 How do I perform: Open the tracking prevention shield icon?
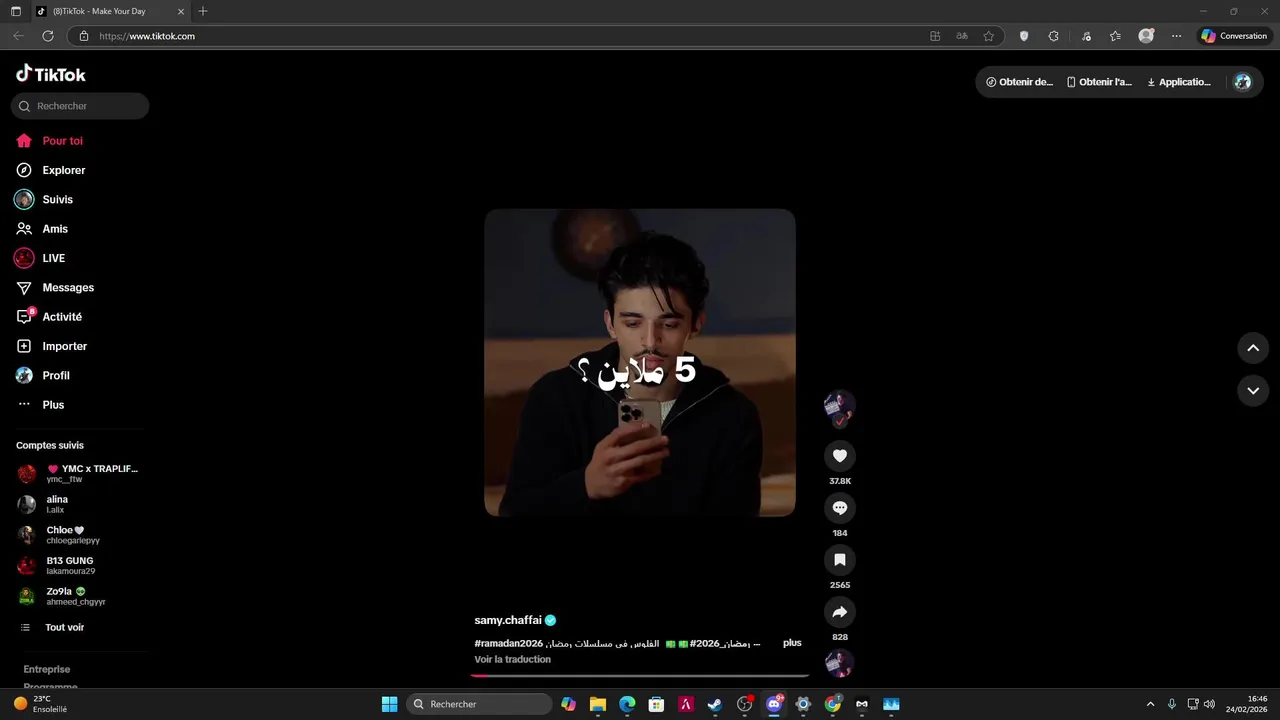click(x=1024, y=36)
